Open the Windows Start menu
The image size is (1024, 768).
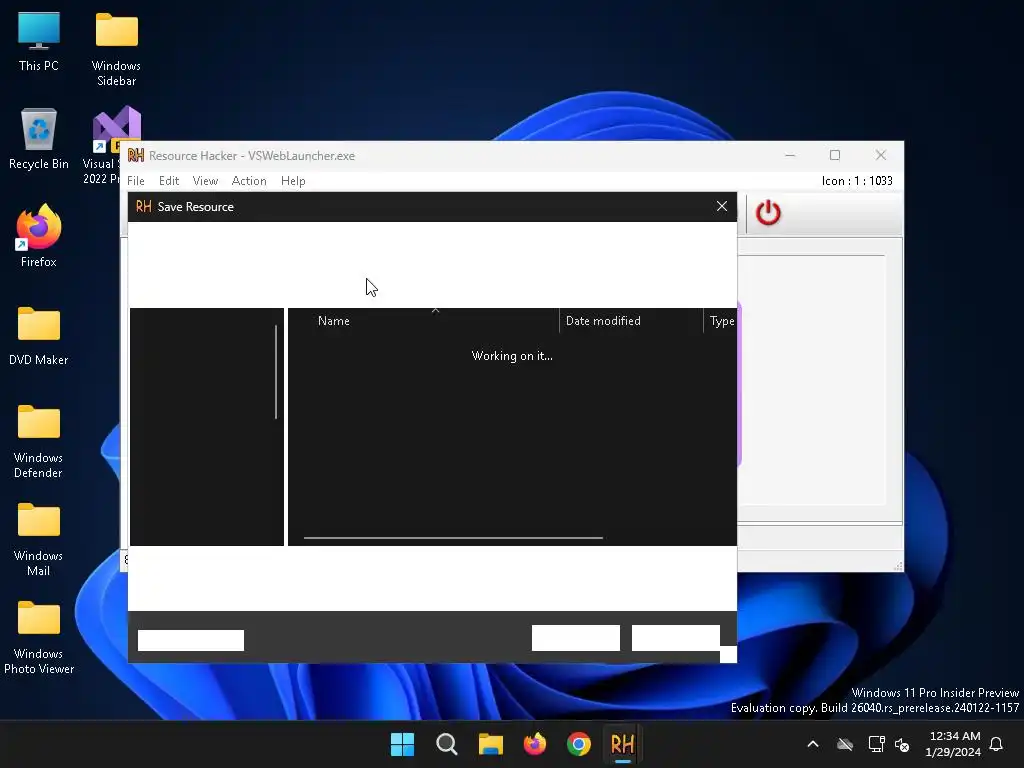[x=402, y=744]
